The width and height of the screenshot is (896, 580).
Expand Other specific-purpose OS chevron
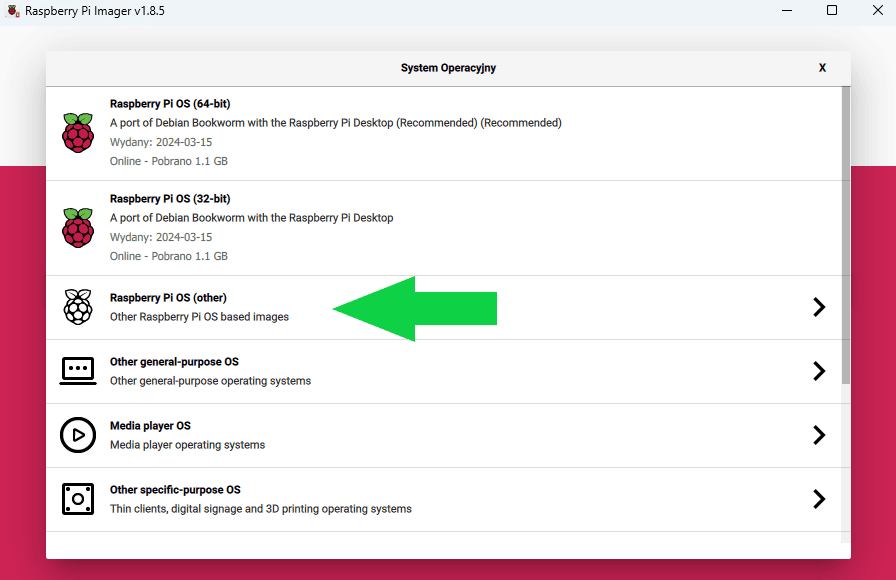pyautogui.click(x=819, y=499)
